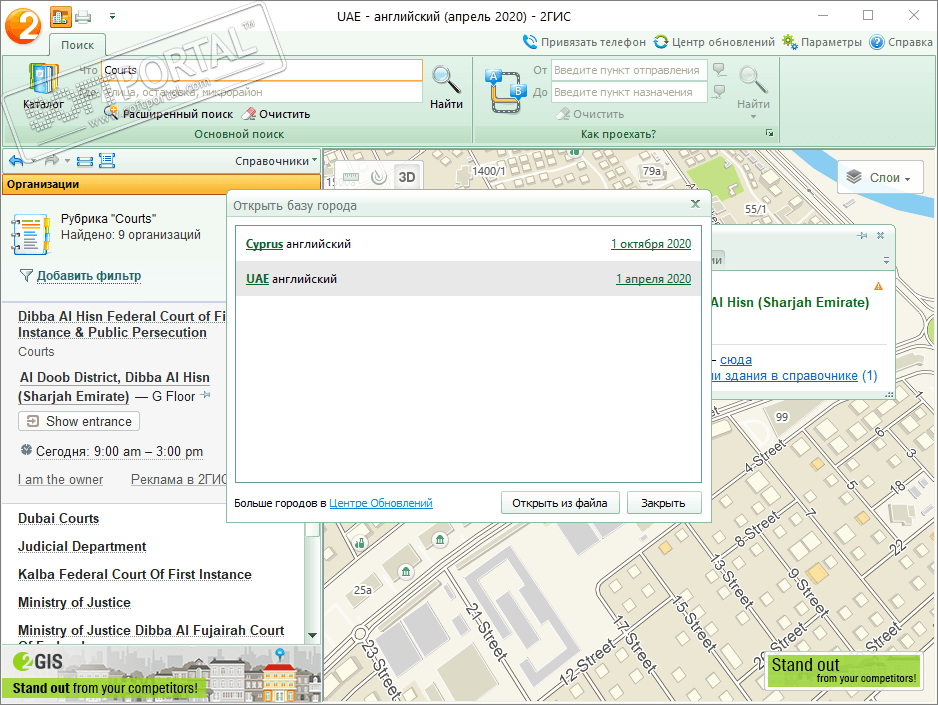
Task: Open the info card options menu arrow
Action: [886, 261]
